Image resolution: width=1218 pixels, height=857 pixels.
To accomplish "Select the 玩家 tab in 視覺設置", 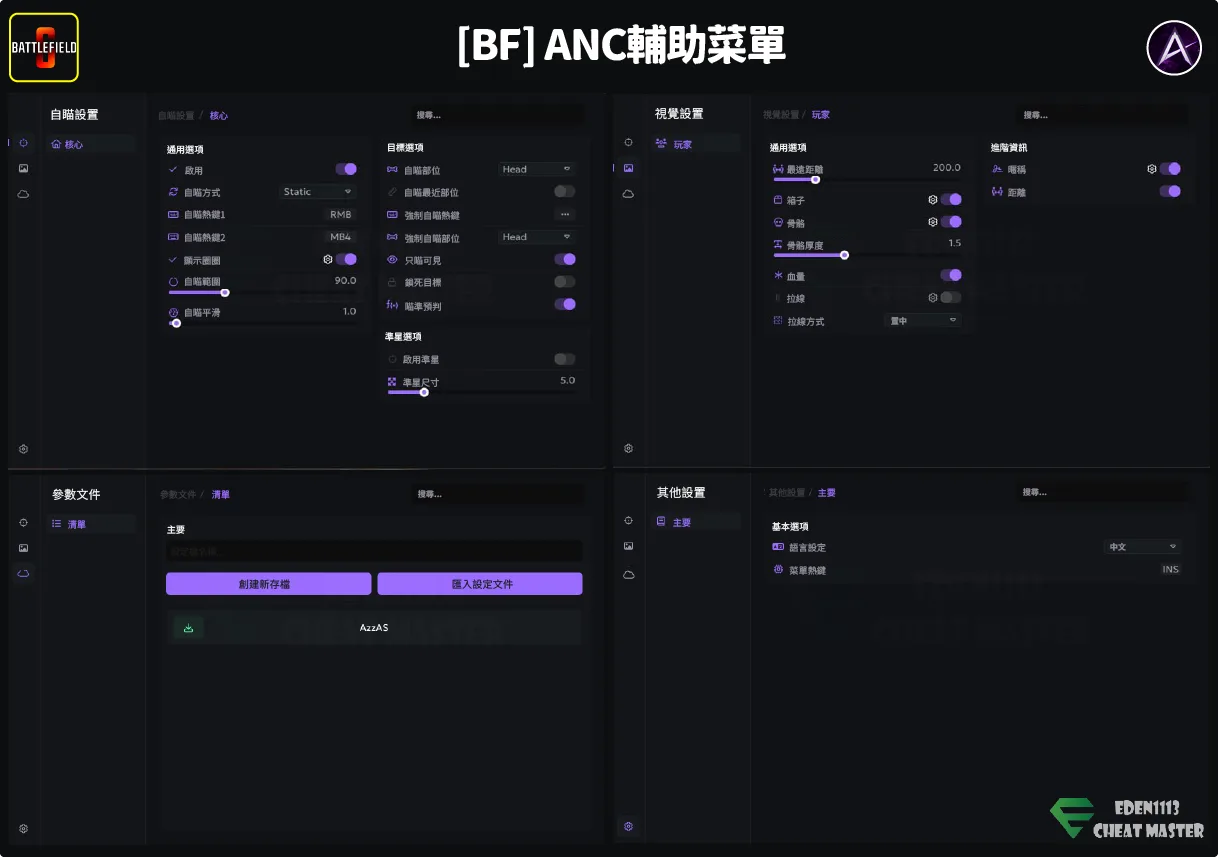I will (682, 144).
